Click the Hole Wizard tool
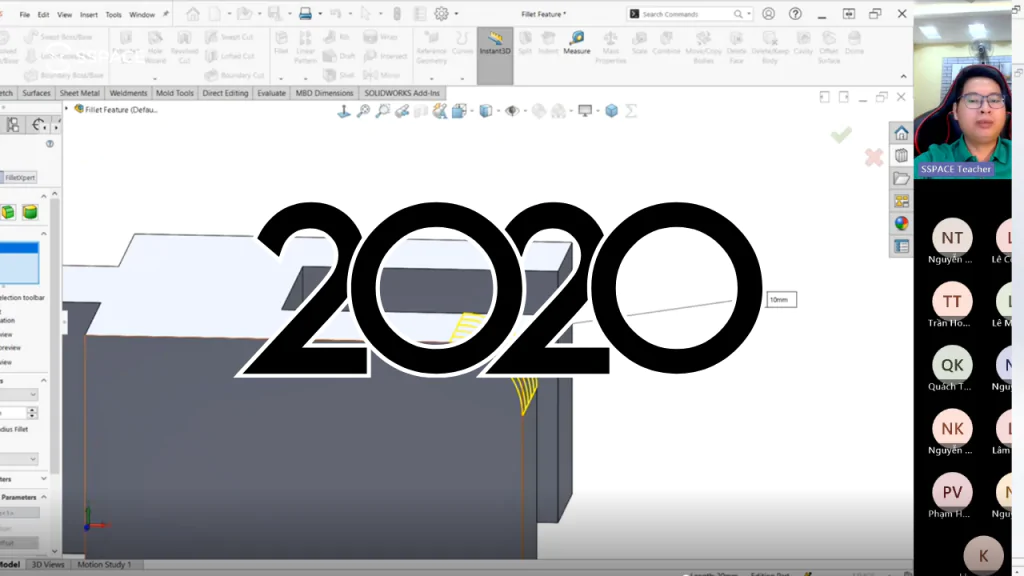The image size is (1024, 576). [155, 47]
